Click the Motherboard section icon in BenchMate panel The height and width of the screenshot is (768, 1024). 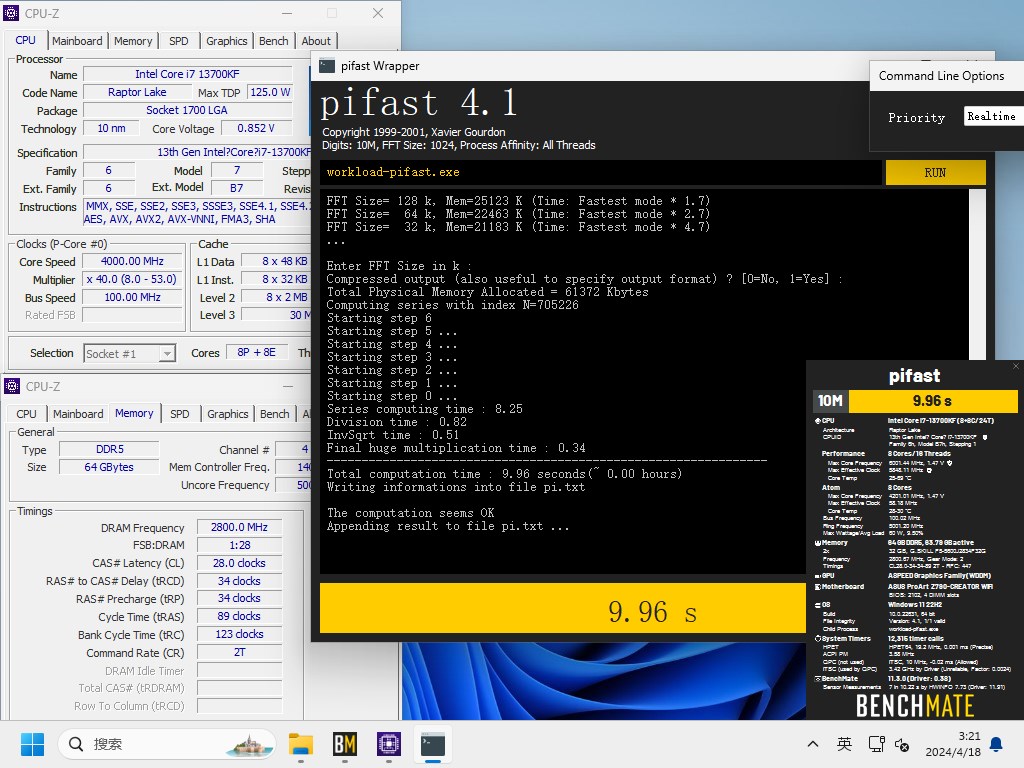818,586
